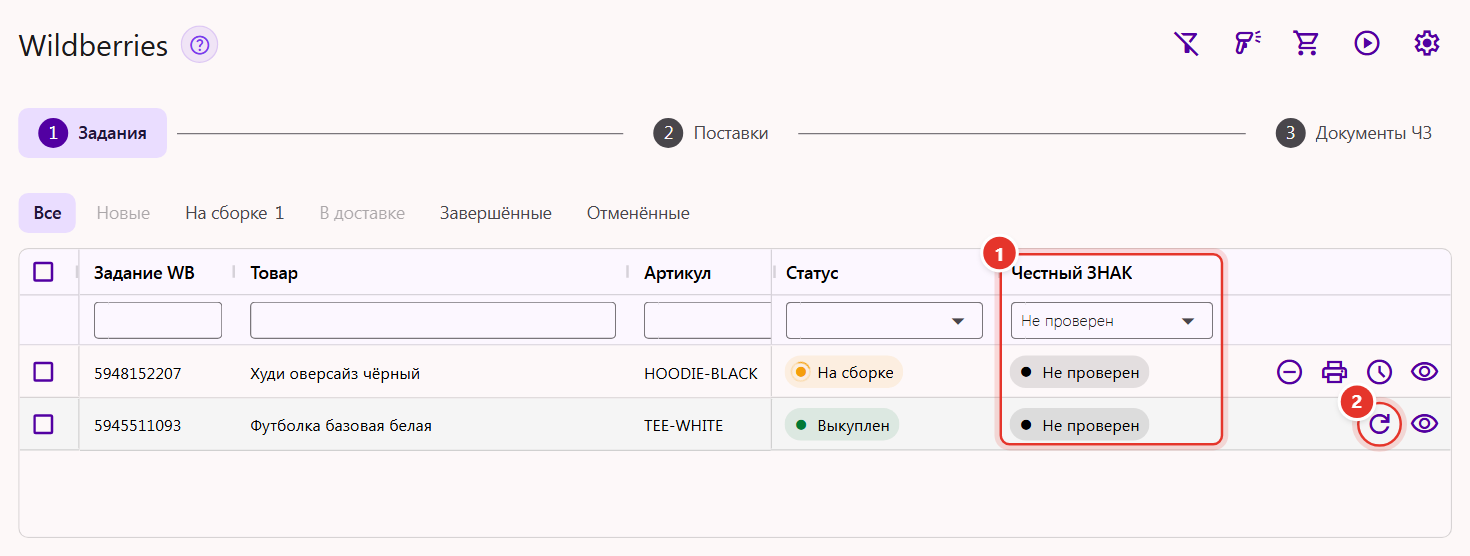Screen dimensions: 1470x556
Task: Click article TEE-WHITE
Action: (683, 425)
